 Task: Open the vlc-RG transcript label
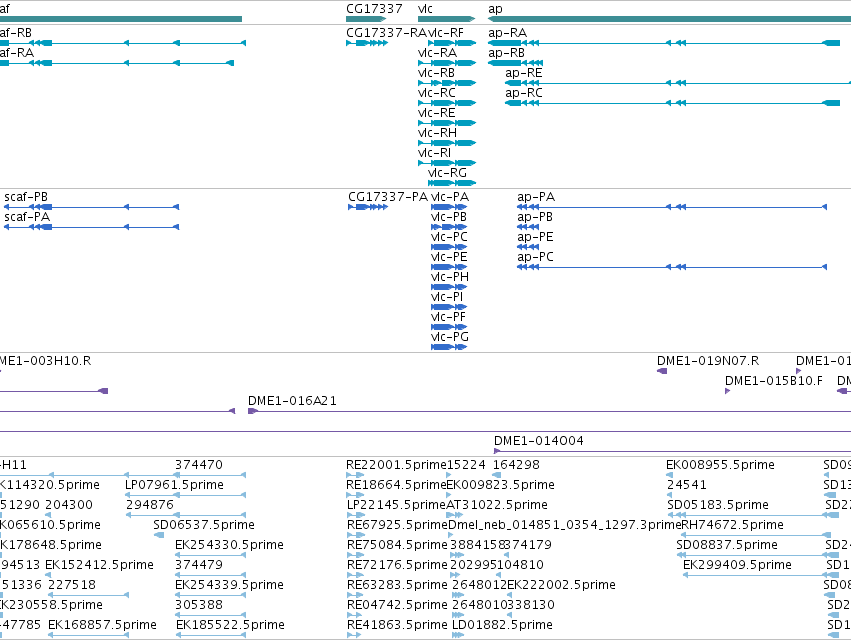[447, 173]
